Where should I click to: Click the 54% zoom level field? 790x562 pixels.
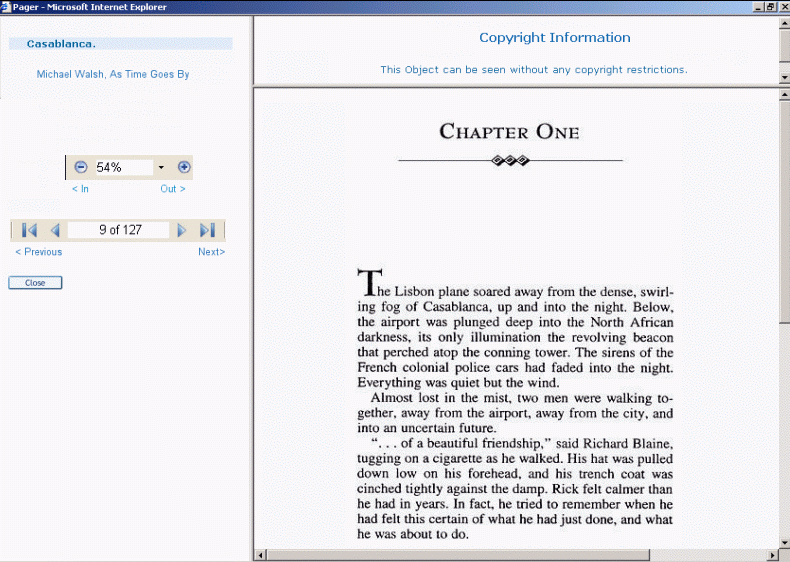point(121,167)
